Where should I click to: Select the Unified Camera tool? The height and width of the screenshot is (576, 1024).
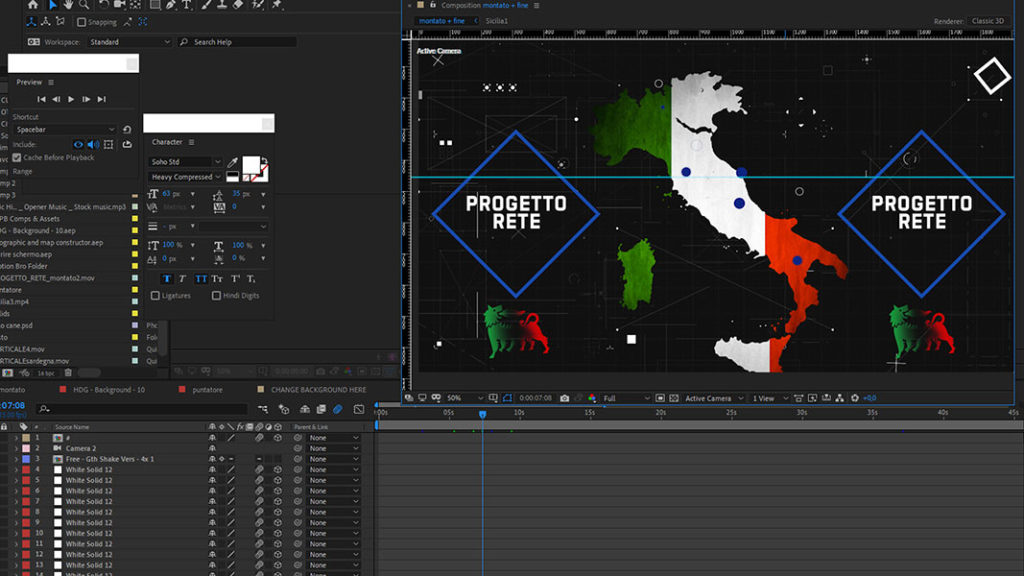point(120,5)
